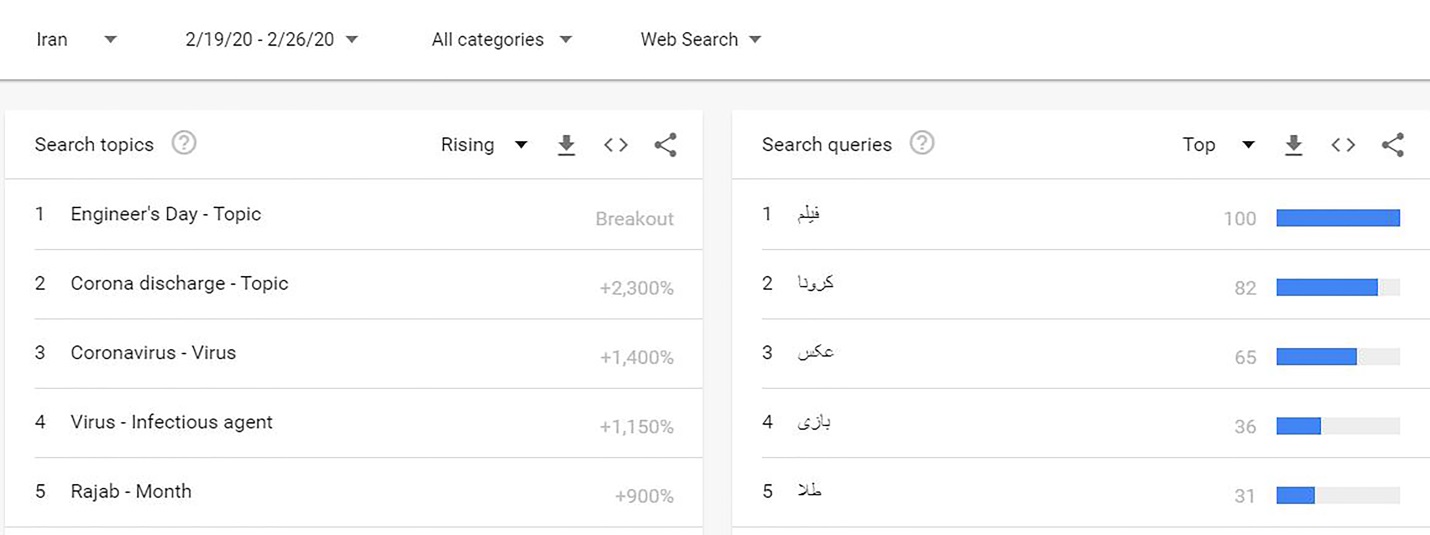This screenshot has height=535, width=1430.
Task: Download the Search queries data as CSV
Action: pyautogui.click(x=1293, y=145)
